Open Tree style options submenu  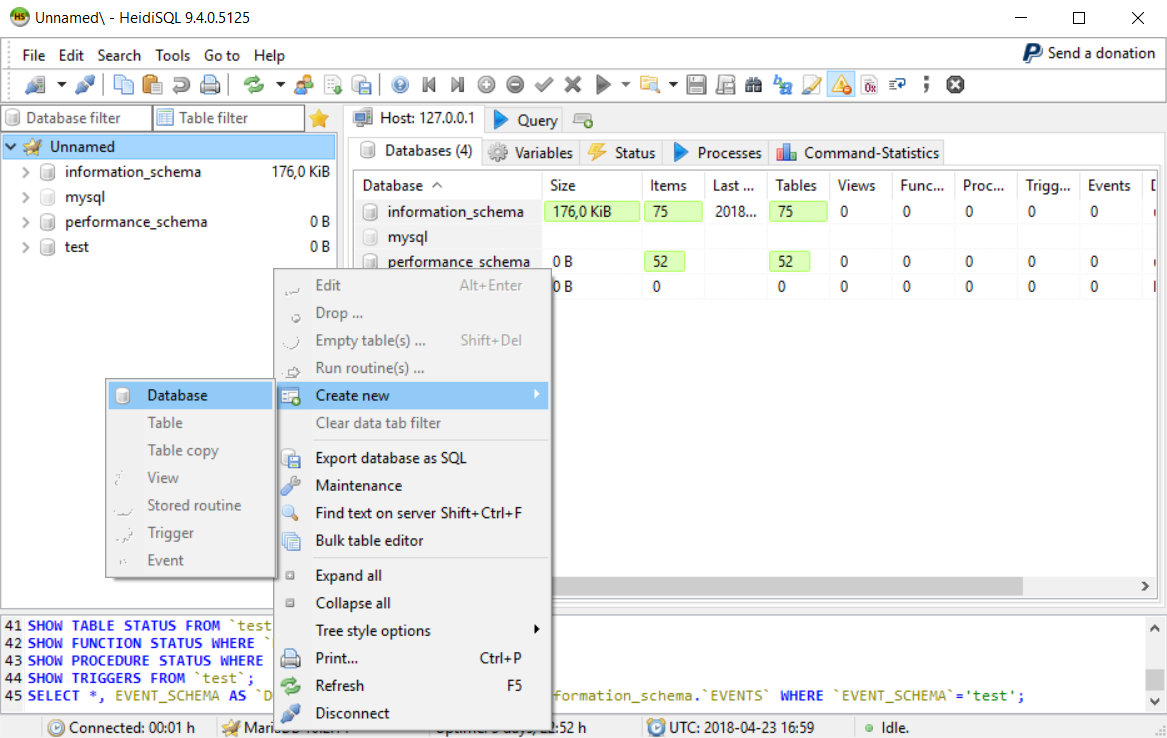(412, 630)
